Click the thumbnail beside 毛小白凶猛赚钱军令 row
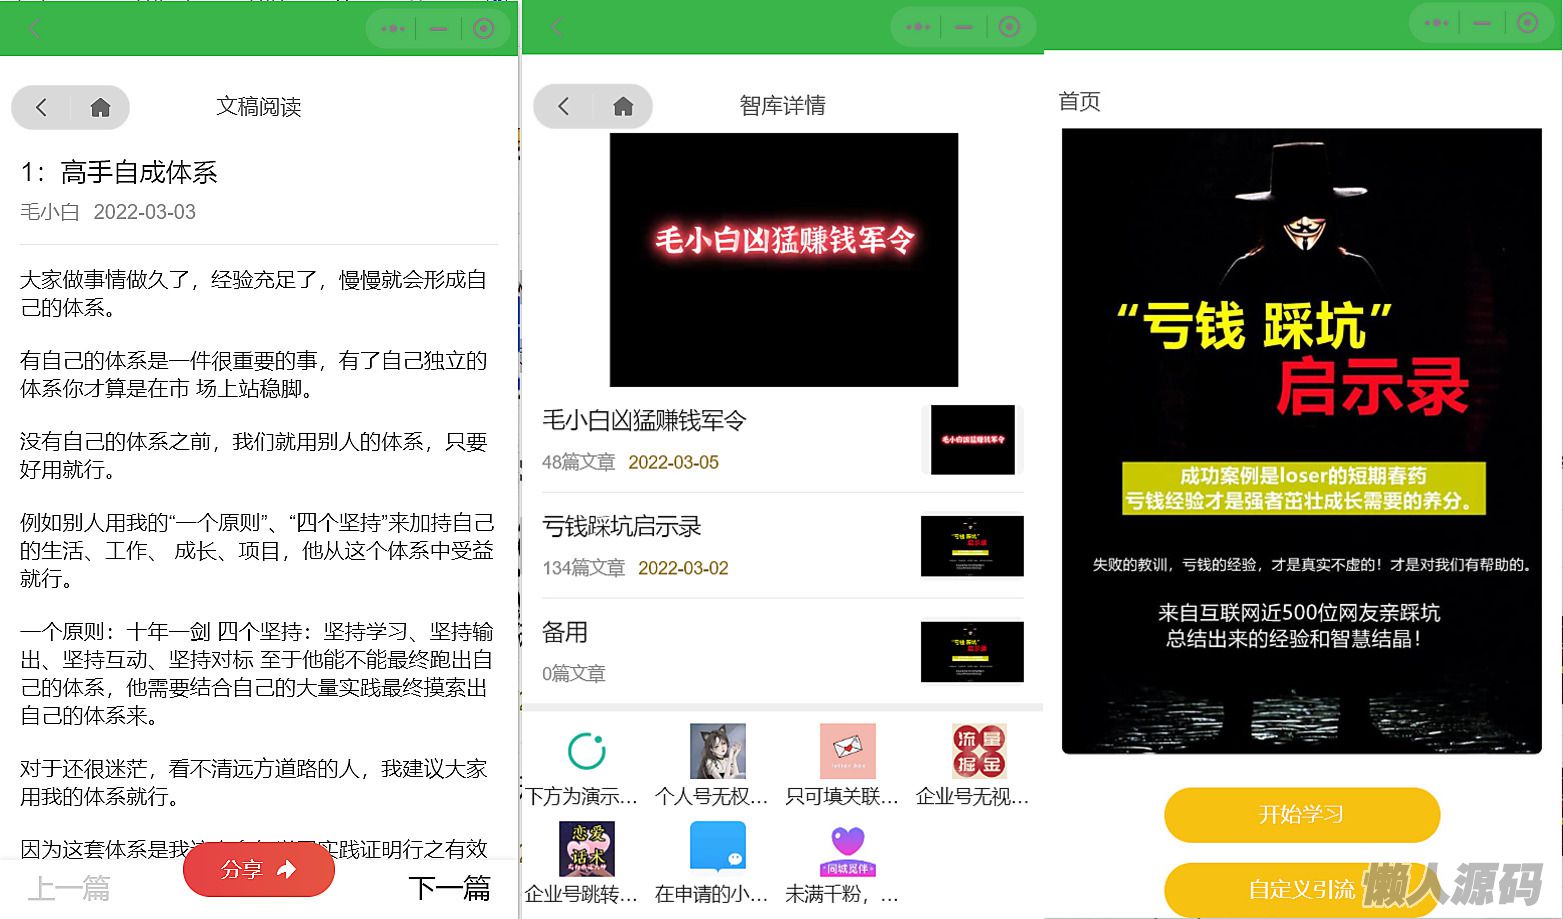Screen dimensions: 1563x919 click(x=973, y=440)
